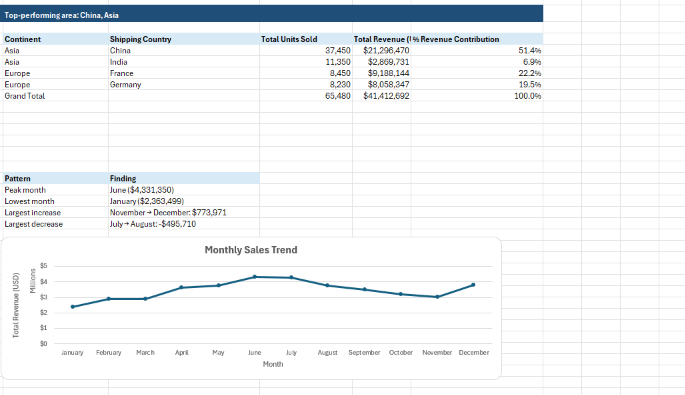Click the 6.9% contribution cell

[x=477, y=62]
